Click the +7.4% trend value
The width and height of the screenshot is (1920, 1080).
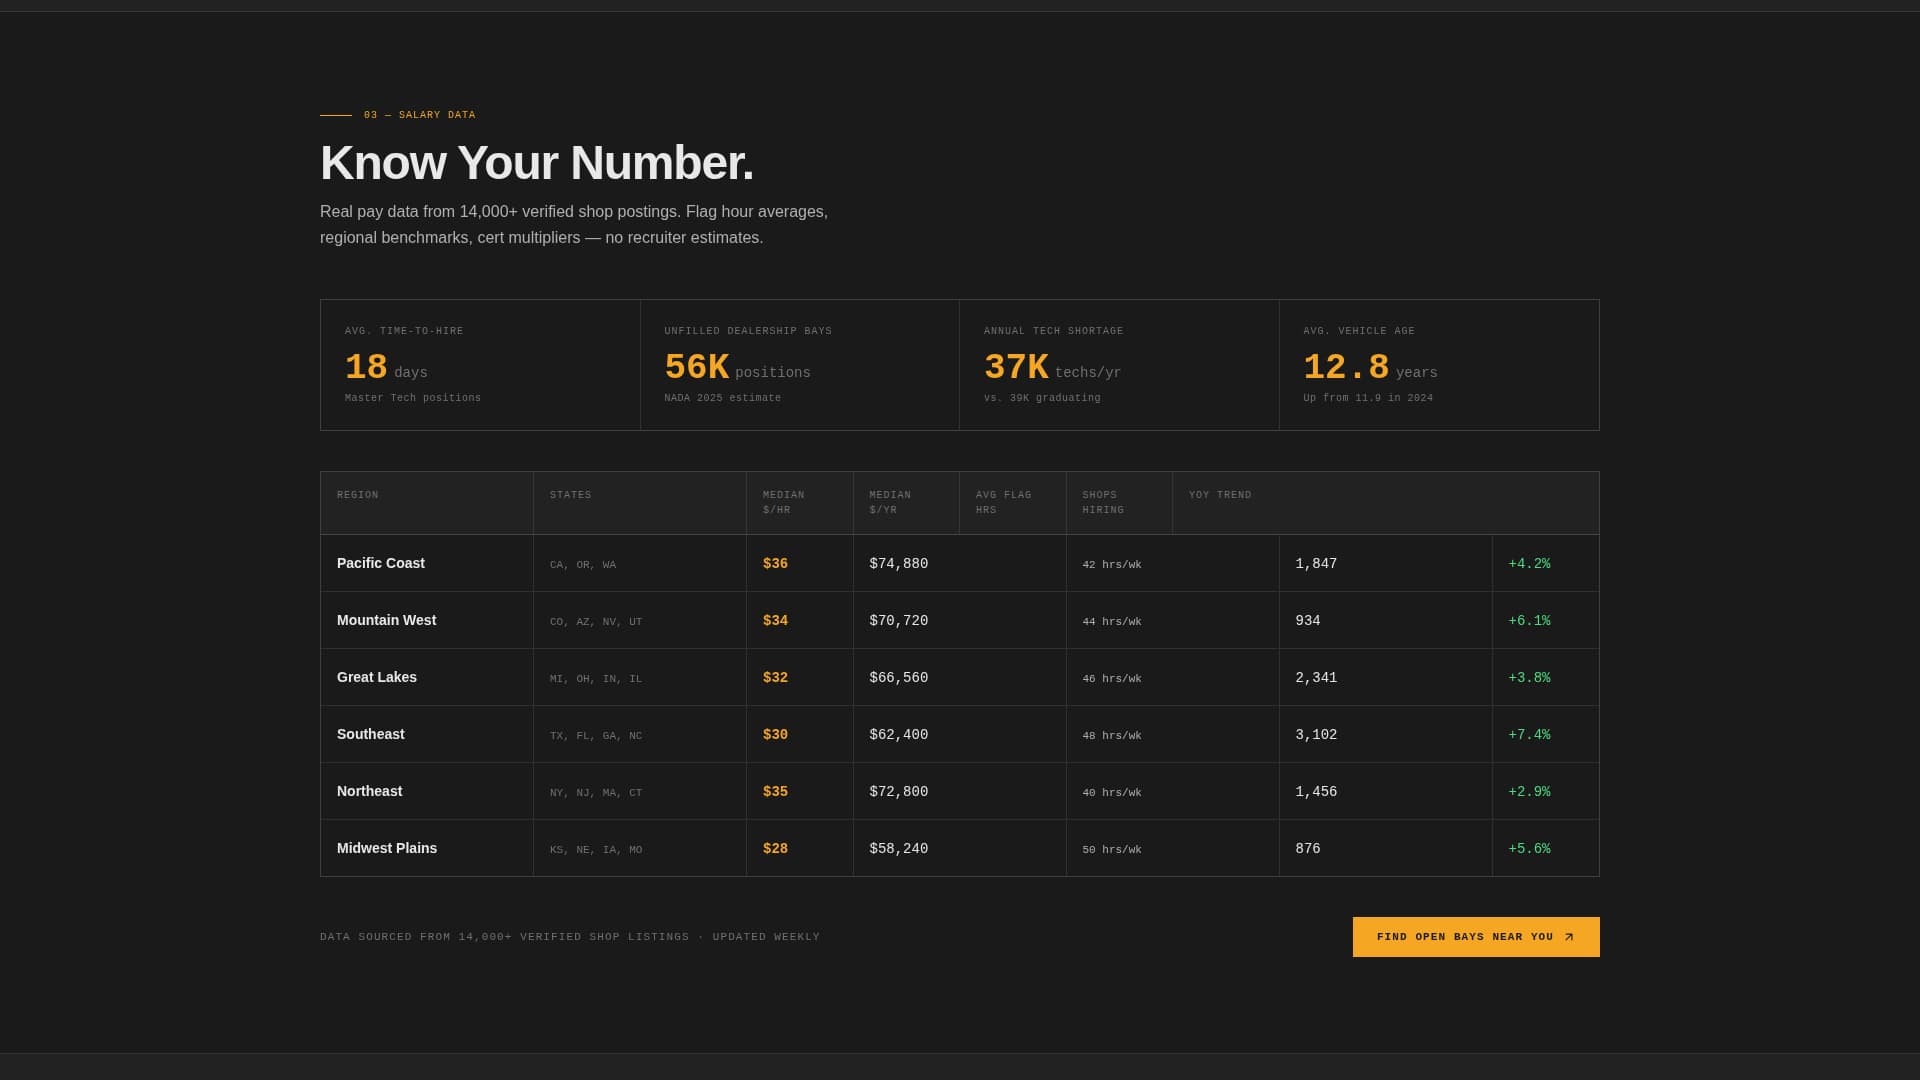pyautogui.click(x=1529, y=735)
